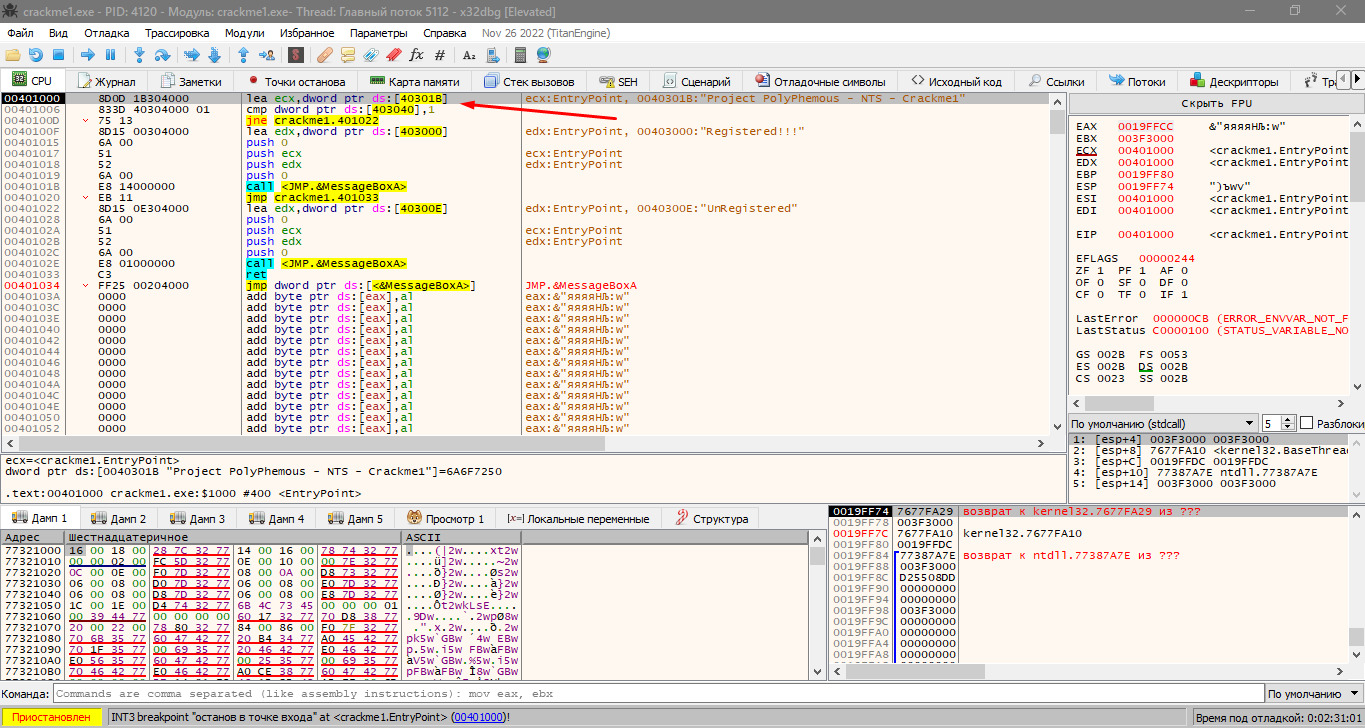Show functions using the fx icon

tap(417, 54)
